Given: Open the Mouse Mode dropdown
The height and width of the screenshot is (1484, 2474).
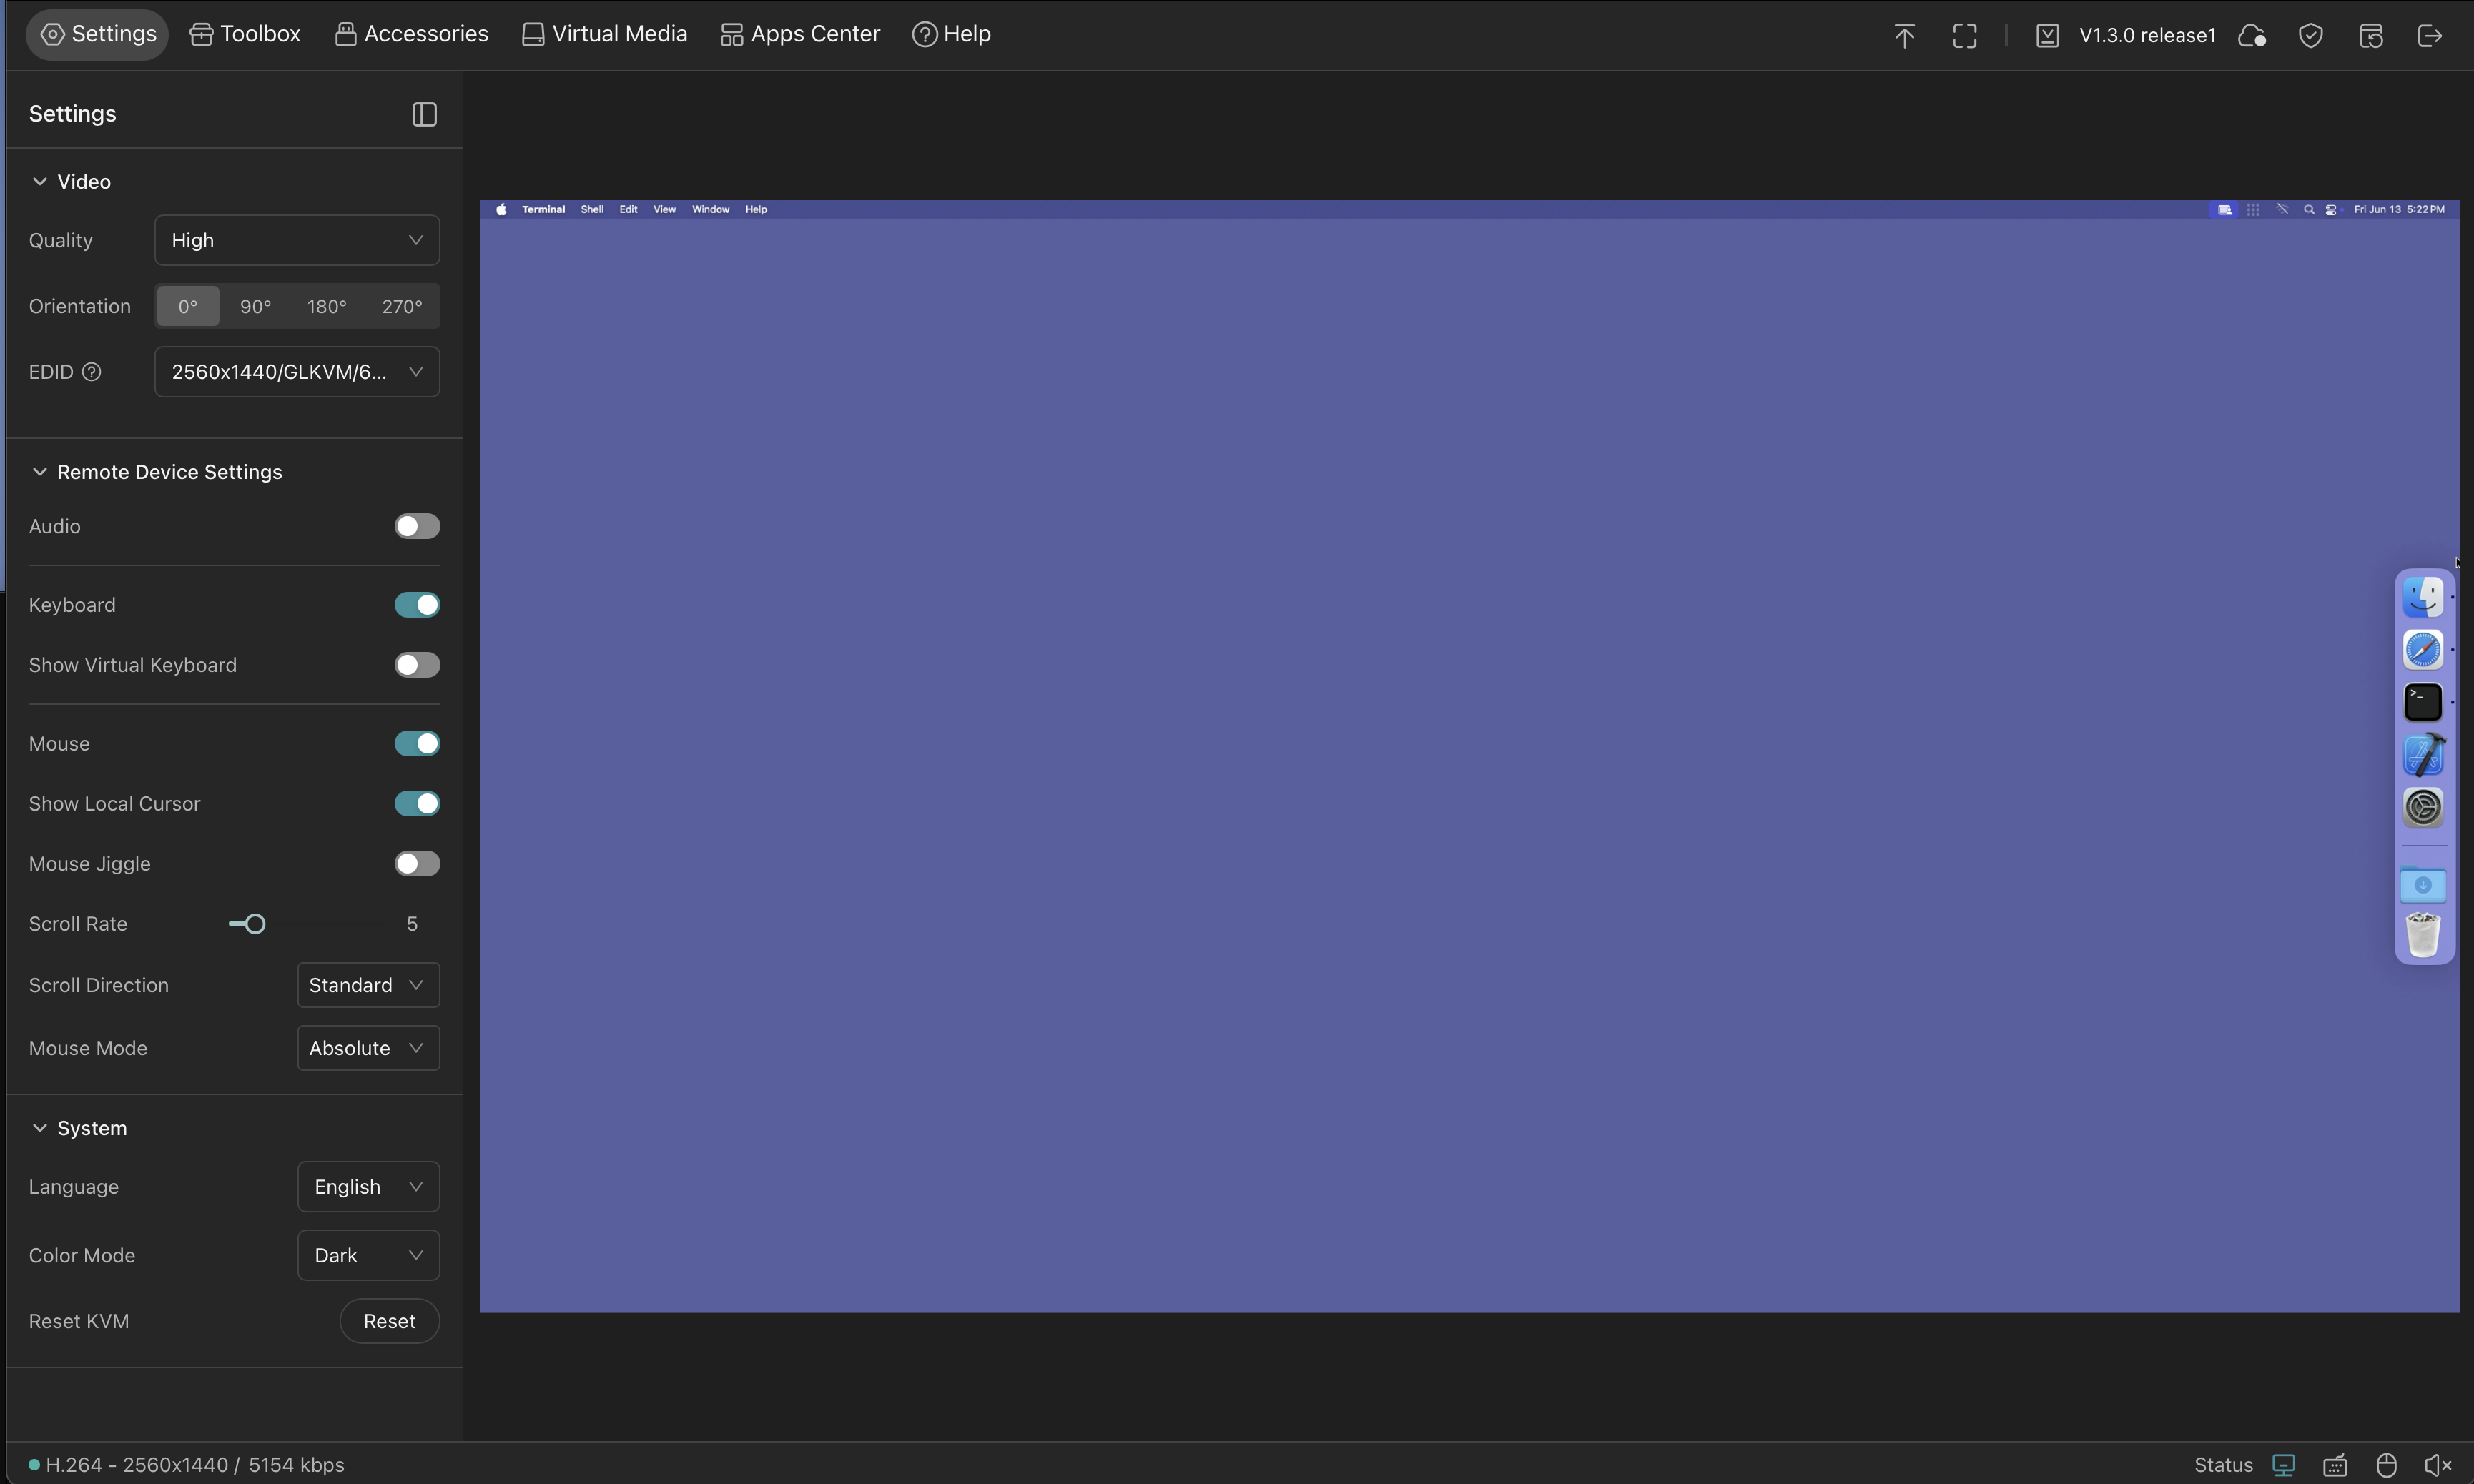Looking at the screenshot, I should pyautogui.click(x=367, y=1048).
